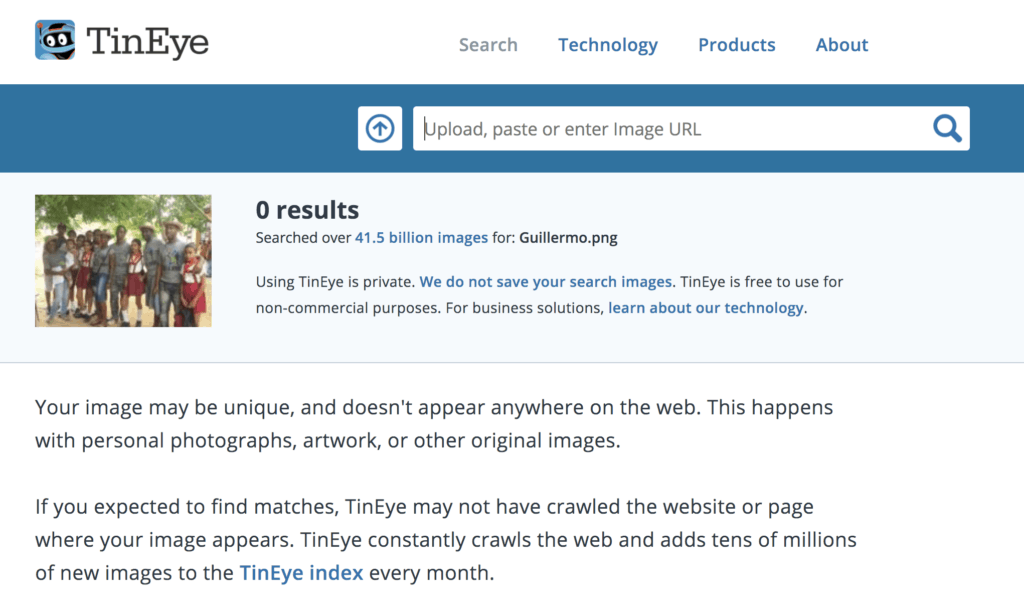Click the TinEye wordmark text
Screen dimensions: 1024x611
pos(147,42)
